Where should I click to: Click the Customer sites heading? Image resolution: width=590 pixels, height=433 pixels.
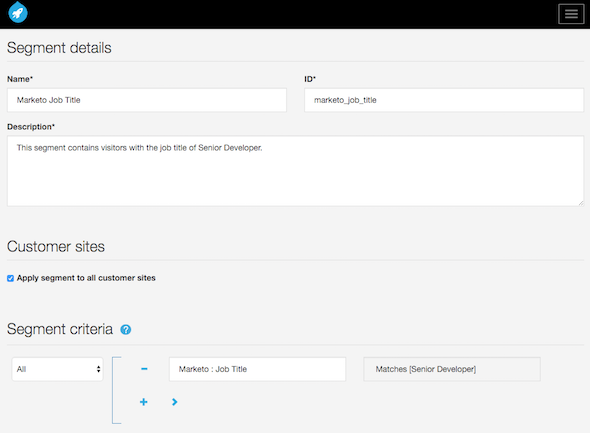56,246
